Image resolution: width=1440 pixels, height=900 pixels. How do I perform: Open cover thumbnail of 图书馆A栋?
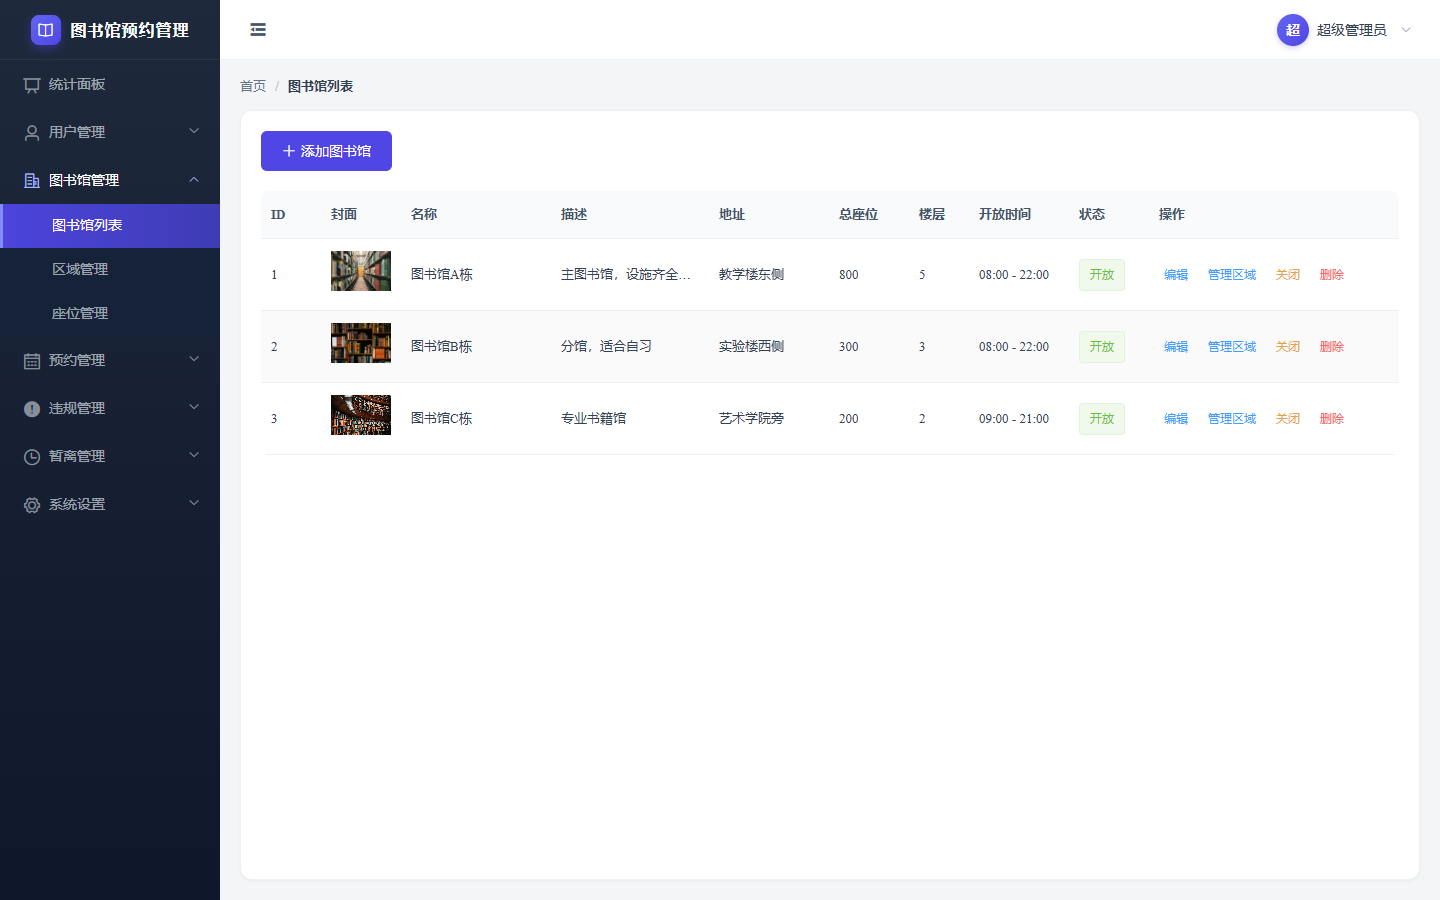point(361,271)
